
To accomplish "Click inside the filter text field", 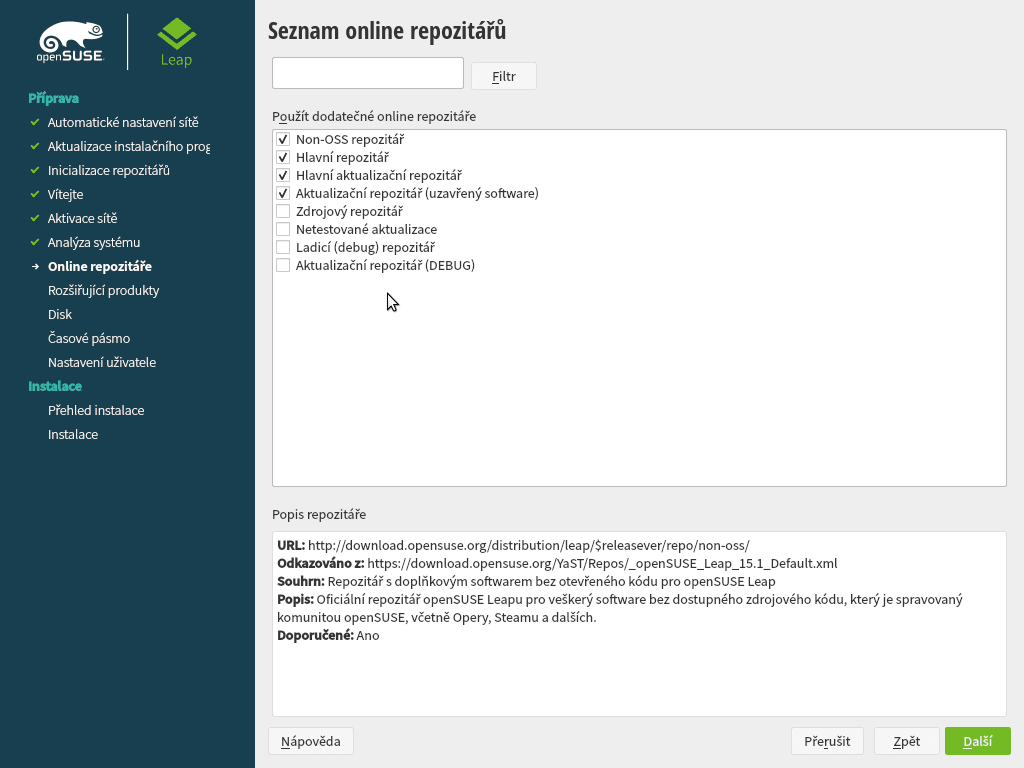I will coord(367,72).
